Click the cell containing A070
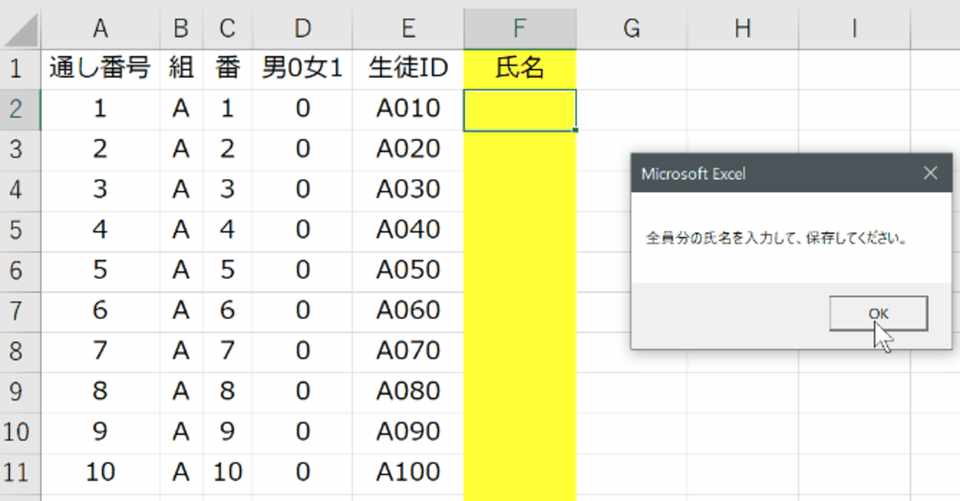960x501 pixels. coord(408,352)
